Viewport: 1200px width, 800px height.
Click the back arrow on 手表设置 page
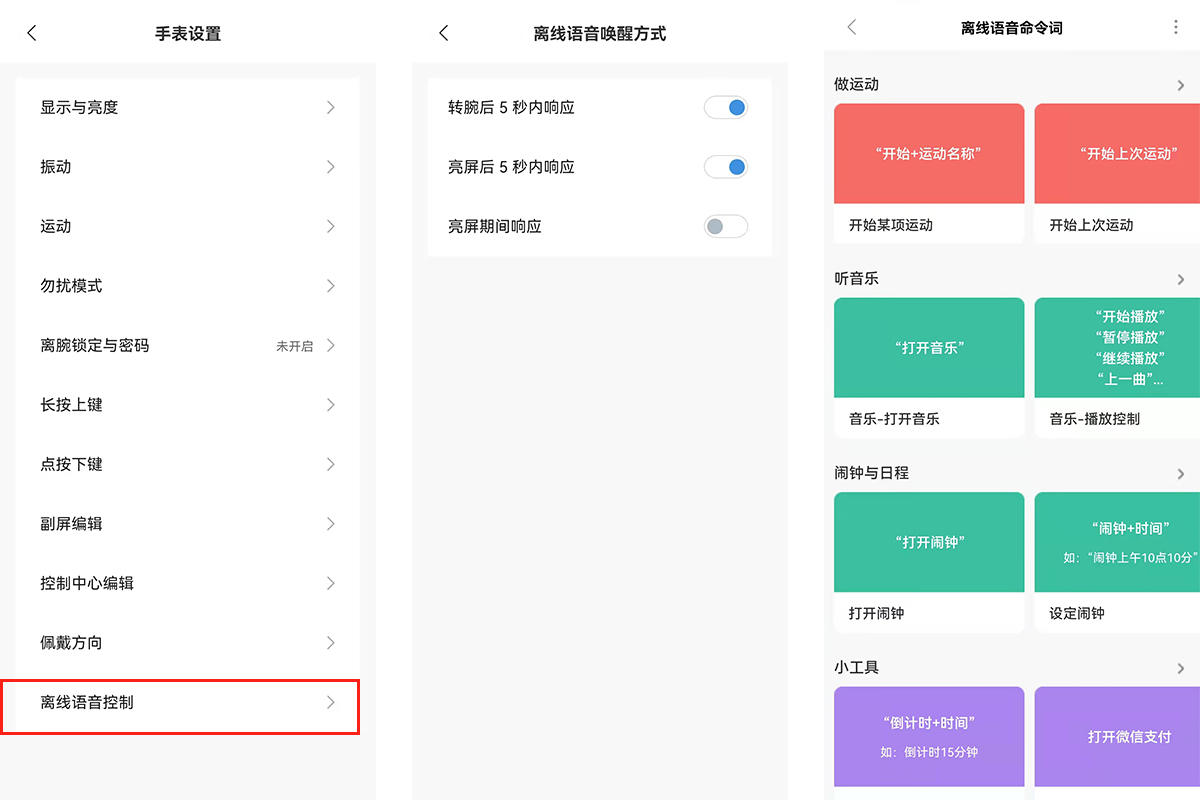[31, 32]
